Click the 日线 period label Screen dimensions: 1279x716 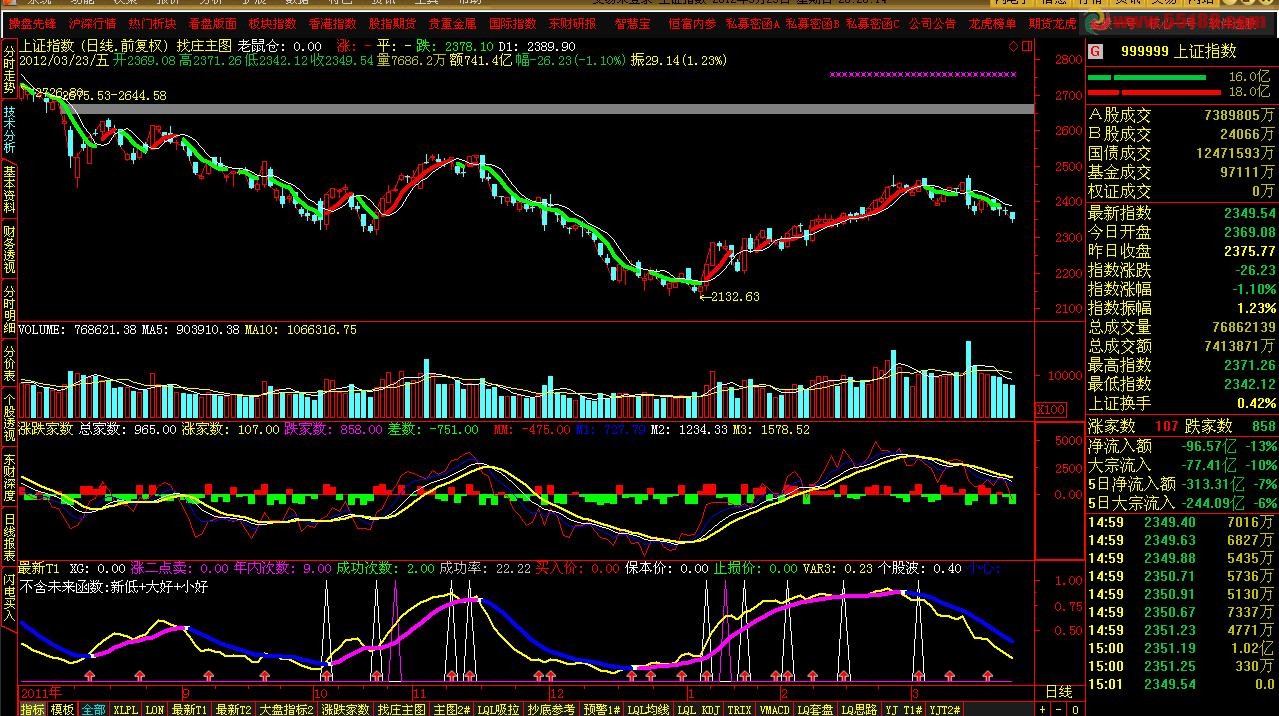pos(1059,692)
